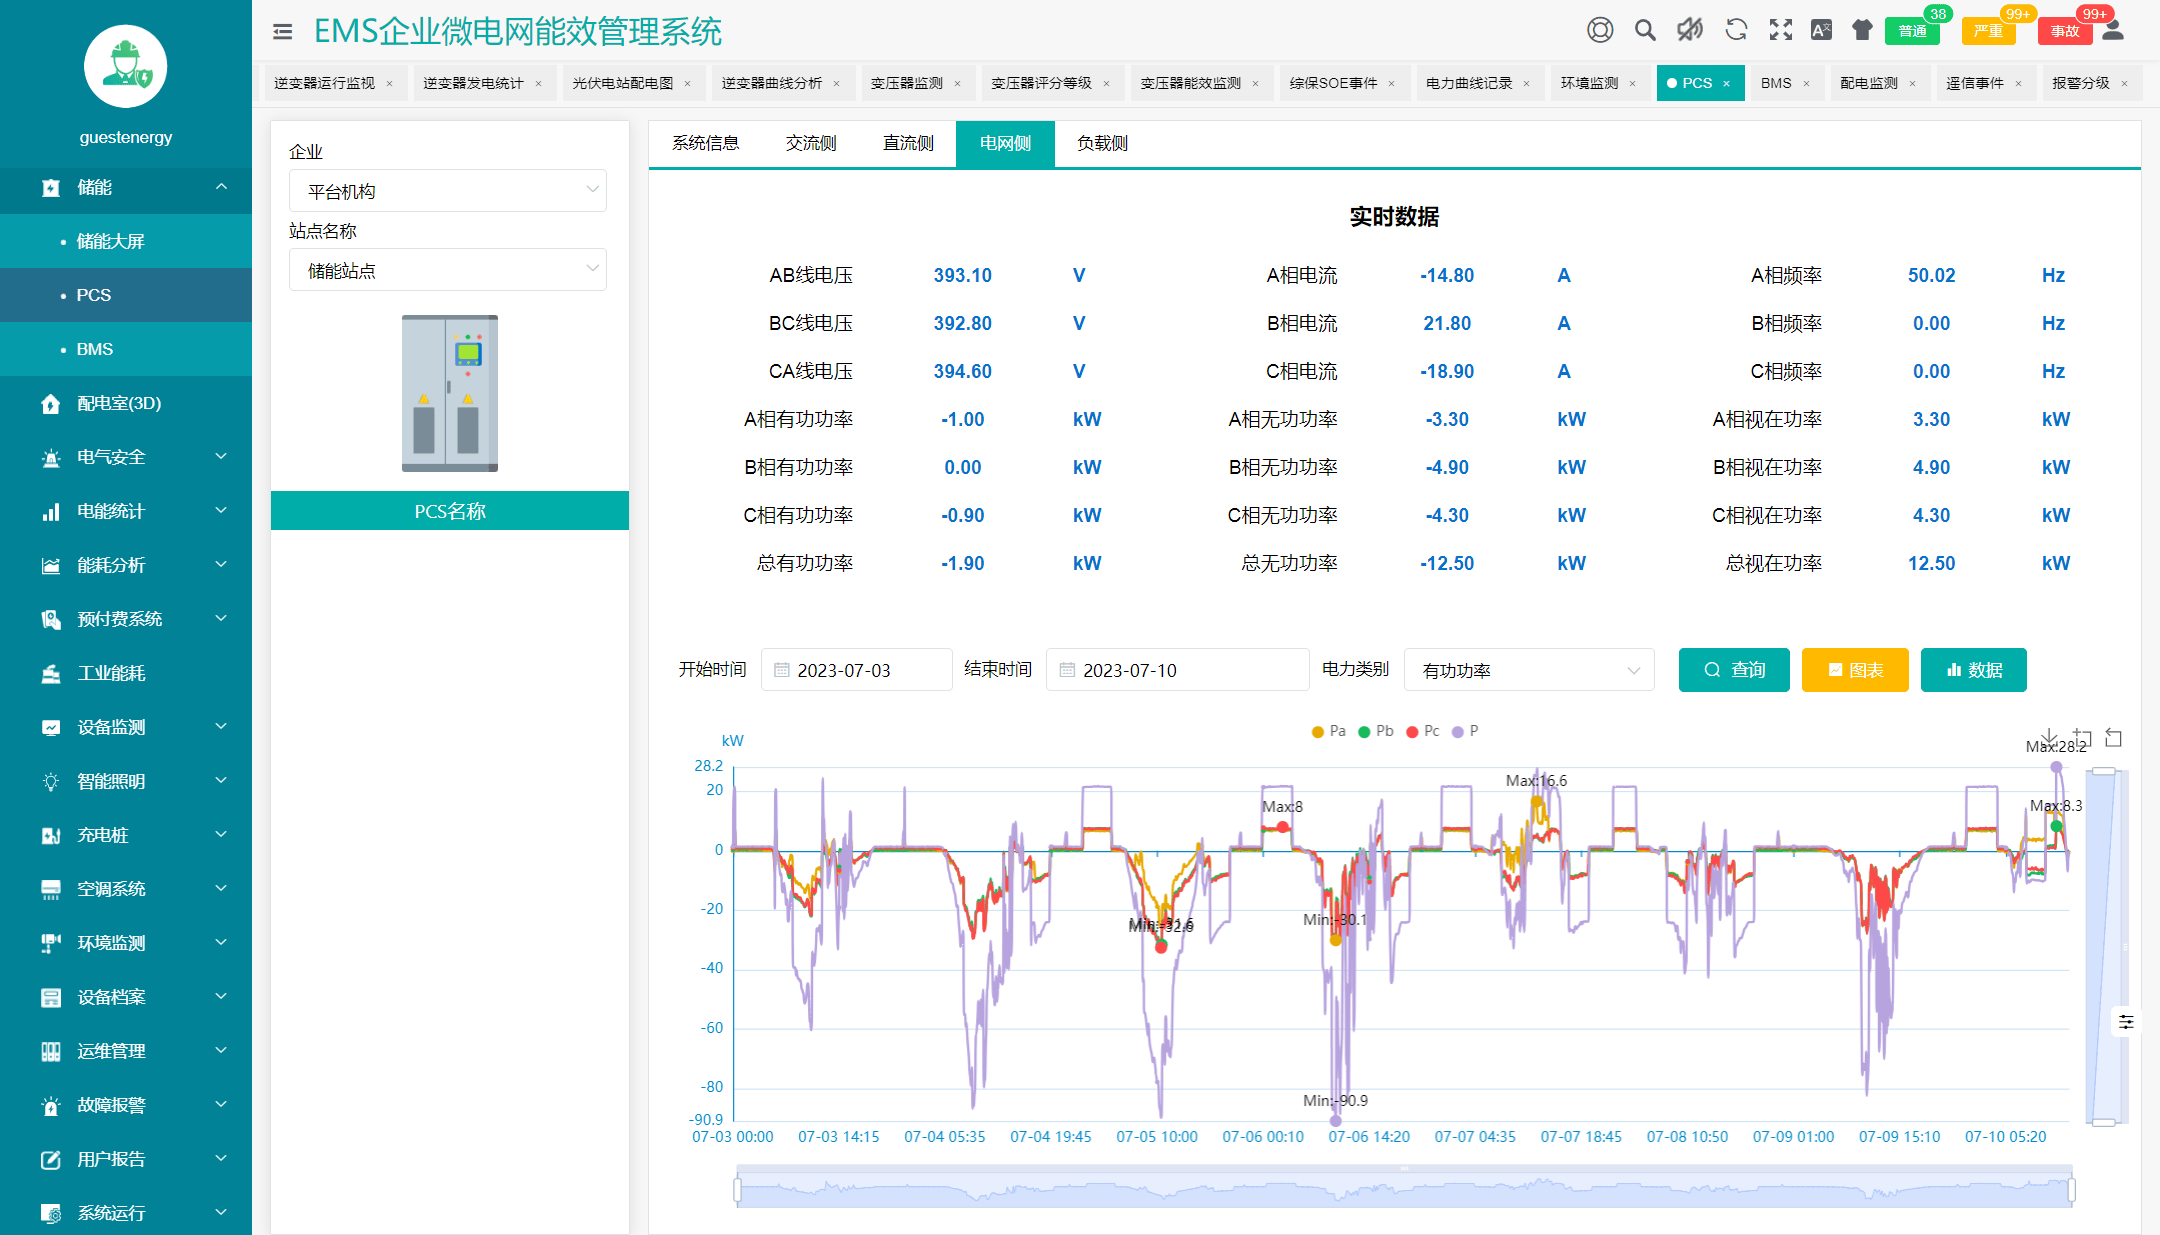This screenshot has width=2160, height=1235.
Task: Toggle Pa series in chart legend
Action: click(1329, 731)
